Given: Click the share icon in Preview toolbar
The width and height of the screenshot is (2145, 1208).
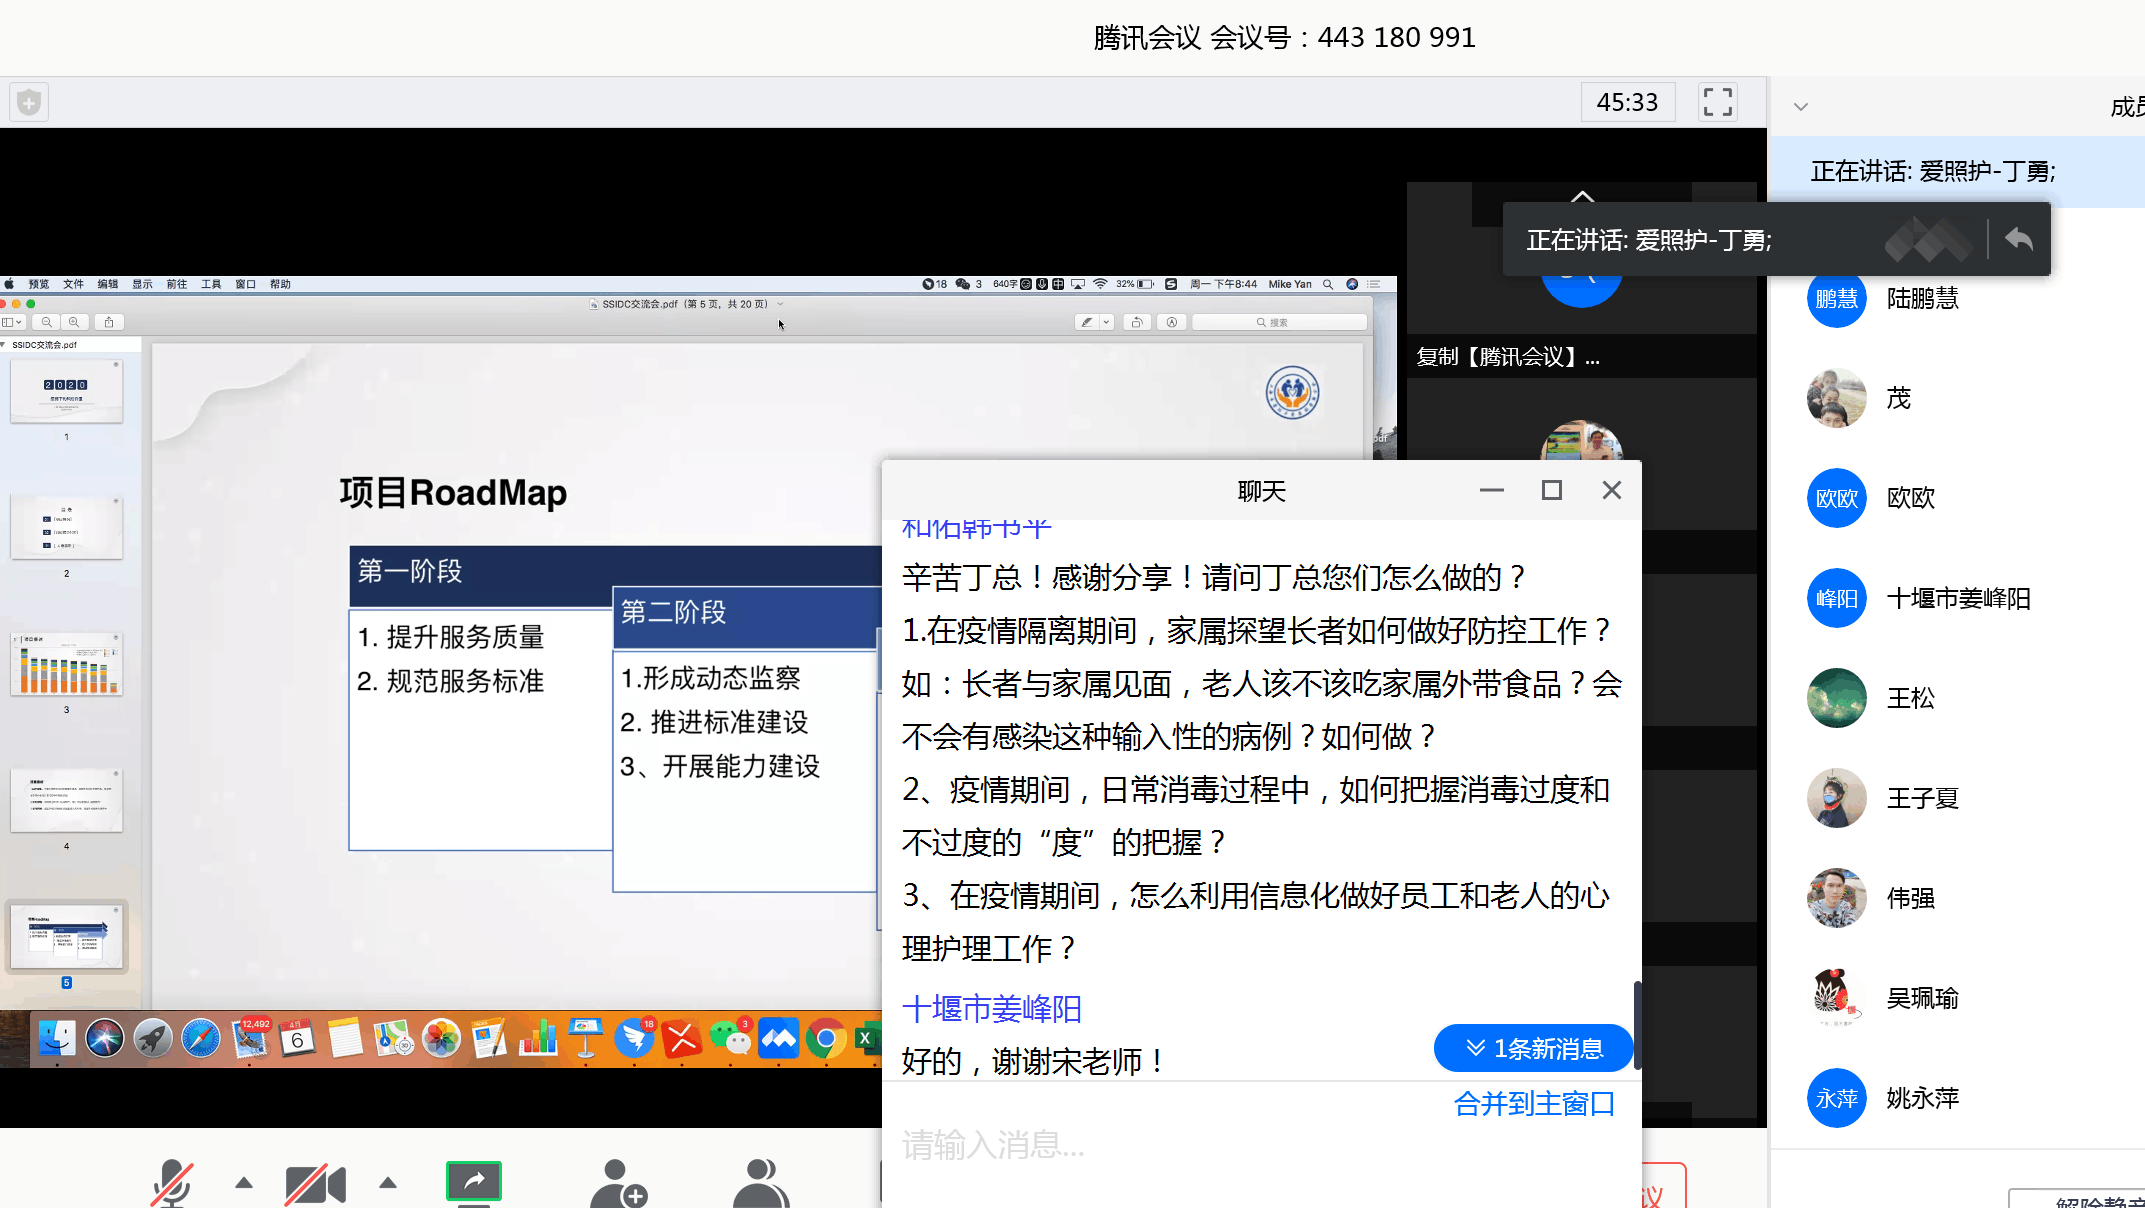Looking at the screenshot, I should click(x=109, y=322).
